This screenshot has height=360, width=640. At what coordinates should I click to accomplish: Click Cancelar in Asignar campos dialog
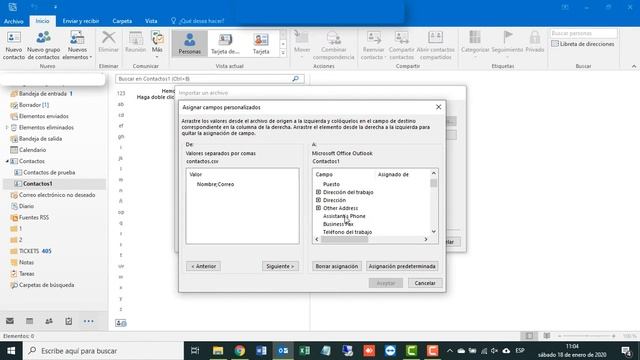tap(425, 283)
